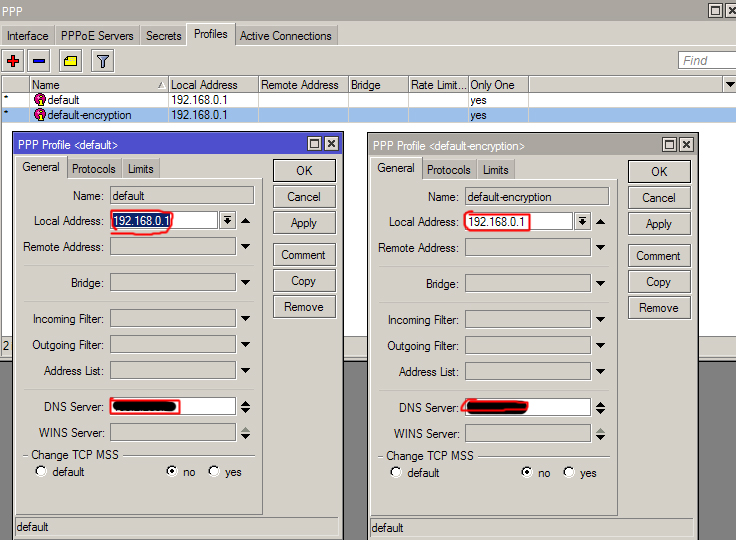The width and height of the screenshot is (736, 540).
Task: Select 'yes' Change TCP MSS in default profile
Action: coord(214,471)
